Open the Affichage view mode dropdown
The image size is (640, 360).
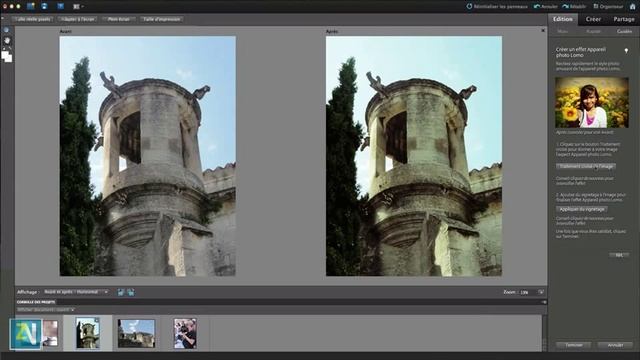76,292
